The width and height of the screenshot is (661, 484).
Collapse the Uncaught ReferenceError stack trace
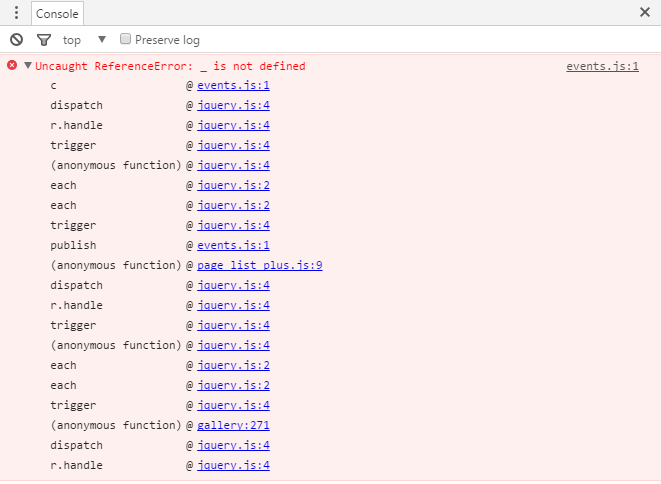tap(28, 65)
